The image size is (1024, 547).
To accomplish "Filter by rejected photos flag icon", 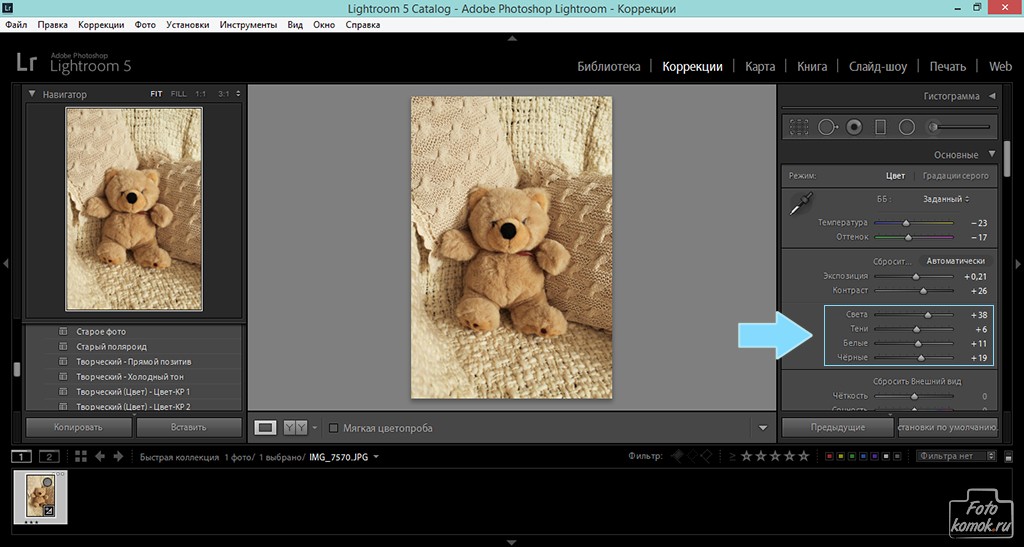I will 707,456.
